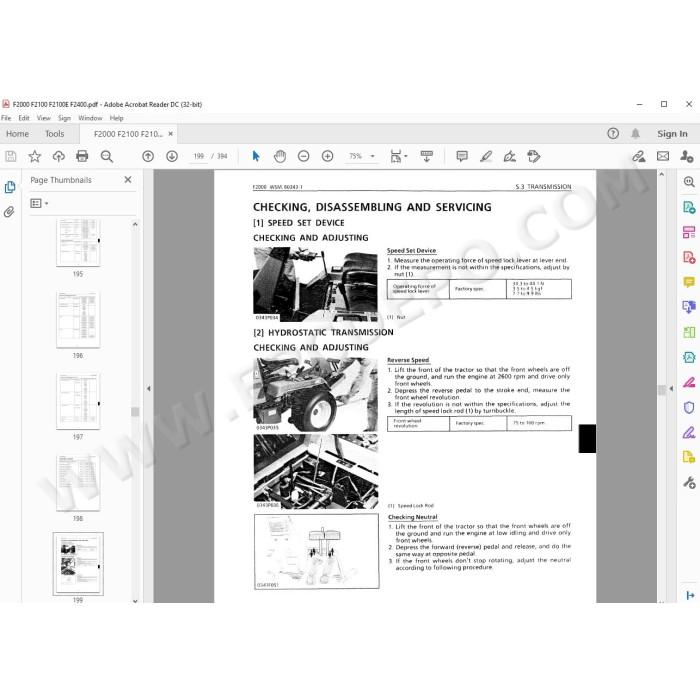Screen dimensions: 700x700
Task: Open the Protect shield tool
Action: point(689,408)
